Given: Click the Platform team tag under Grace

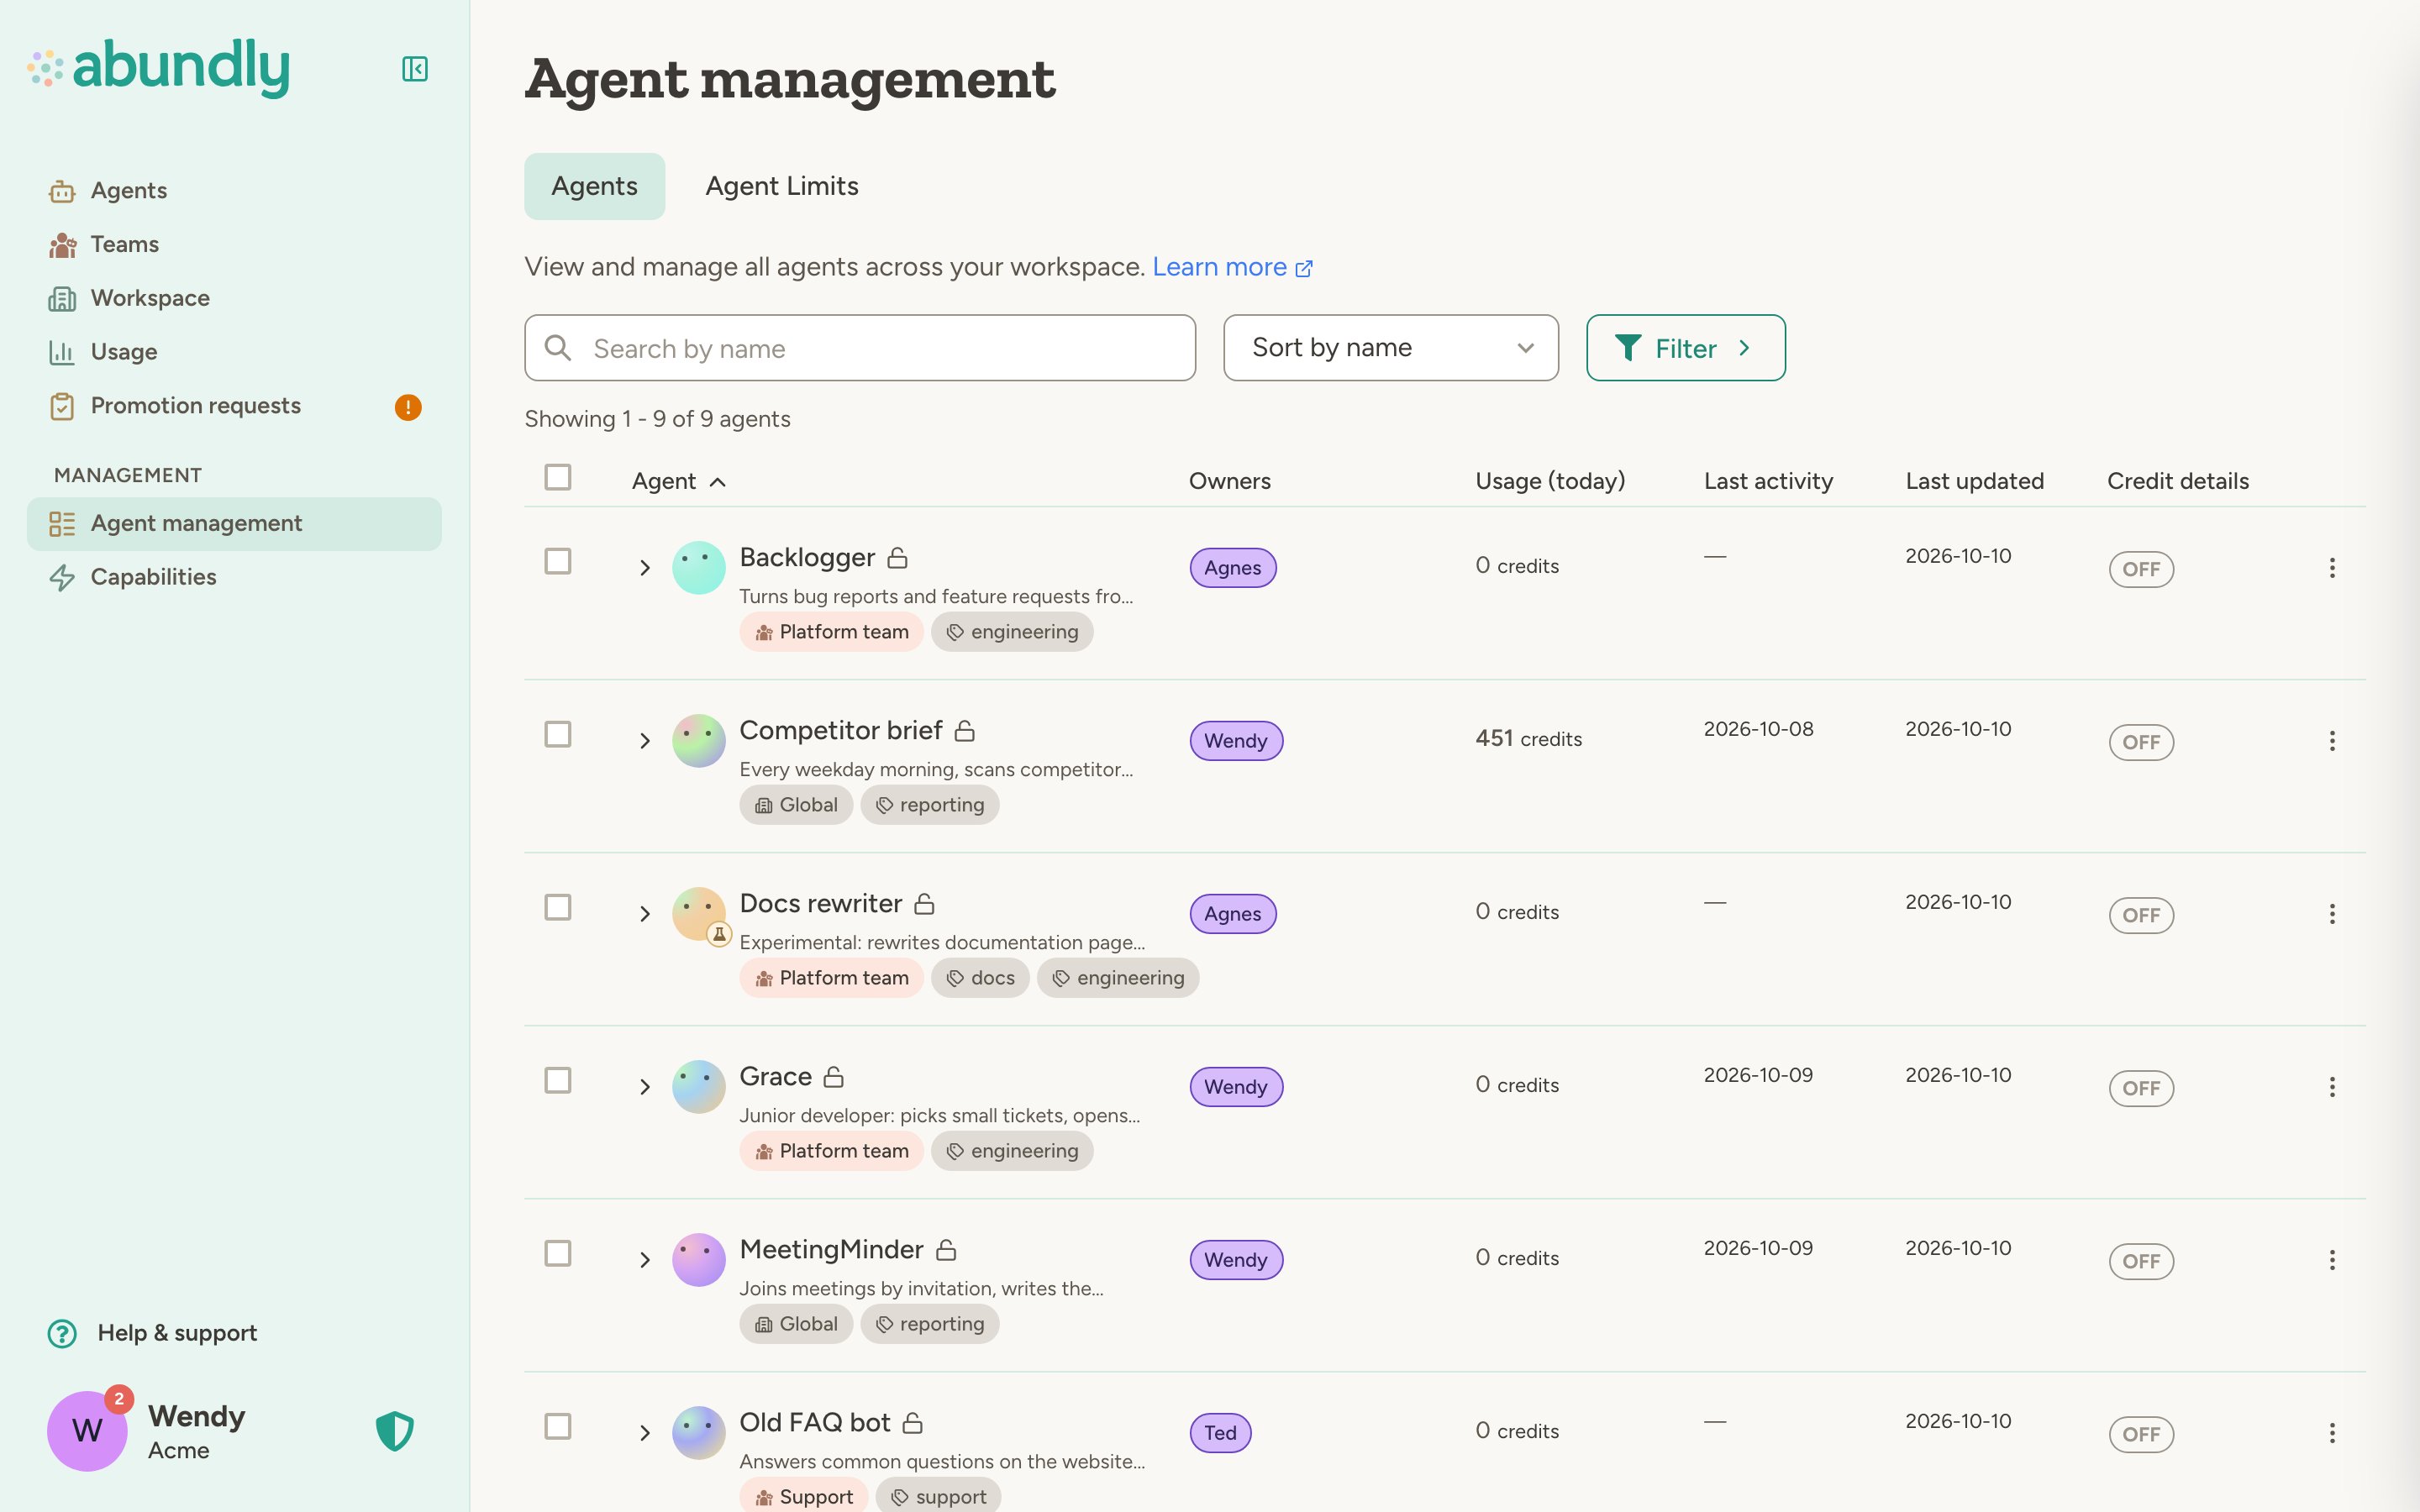Looking at the screenshot, I should click(x=831, y=1151).
